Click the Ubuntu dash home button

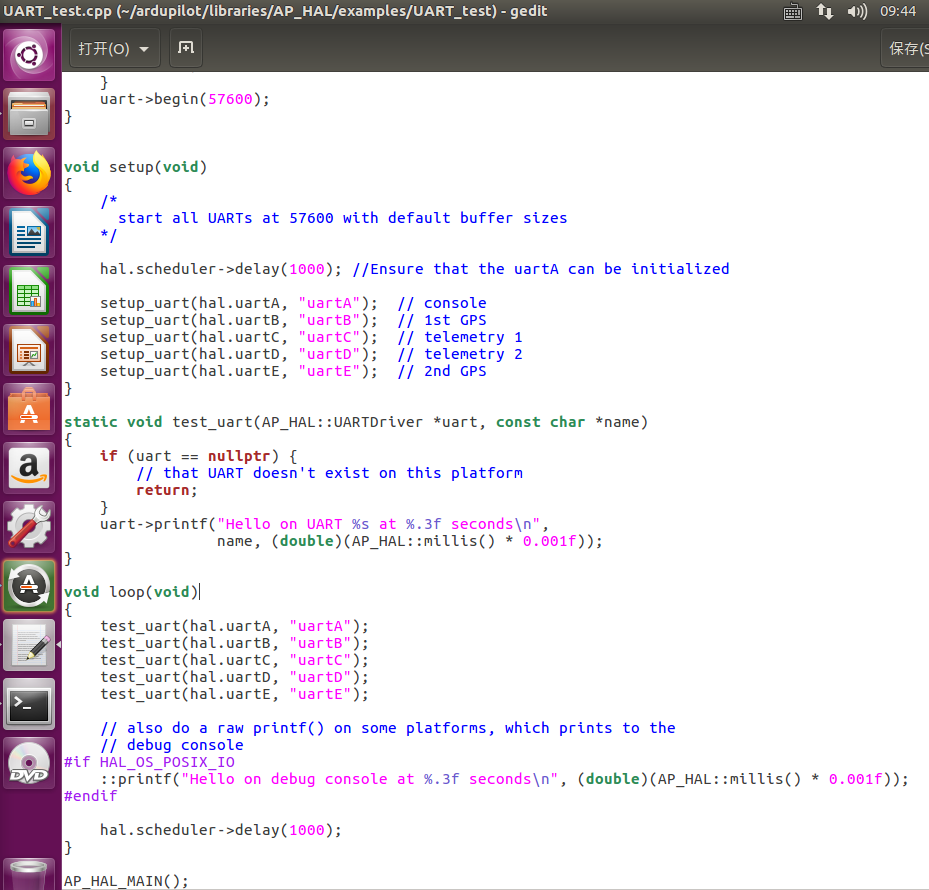point(28,54)
